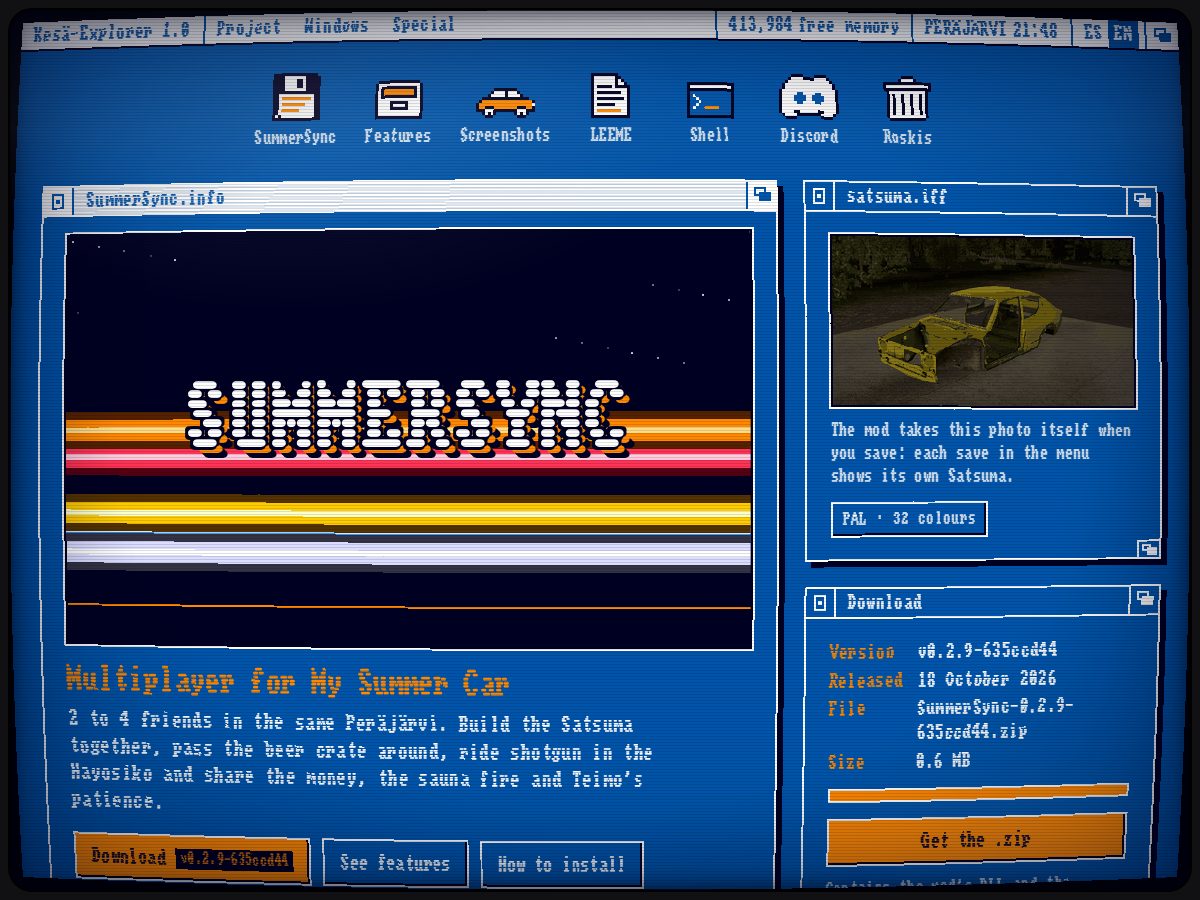This screenshot has height=900, width=1200.
Task: Click the version value v0.2.9-635ccd44
Action: (987, 650)
